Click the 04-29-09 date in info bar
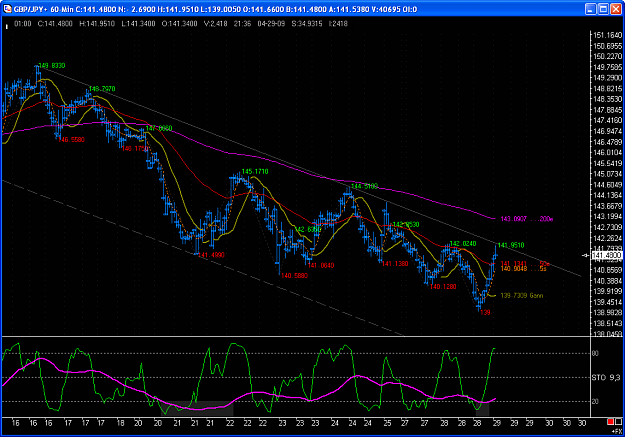 coord(271,24)
